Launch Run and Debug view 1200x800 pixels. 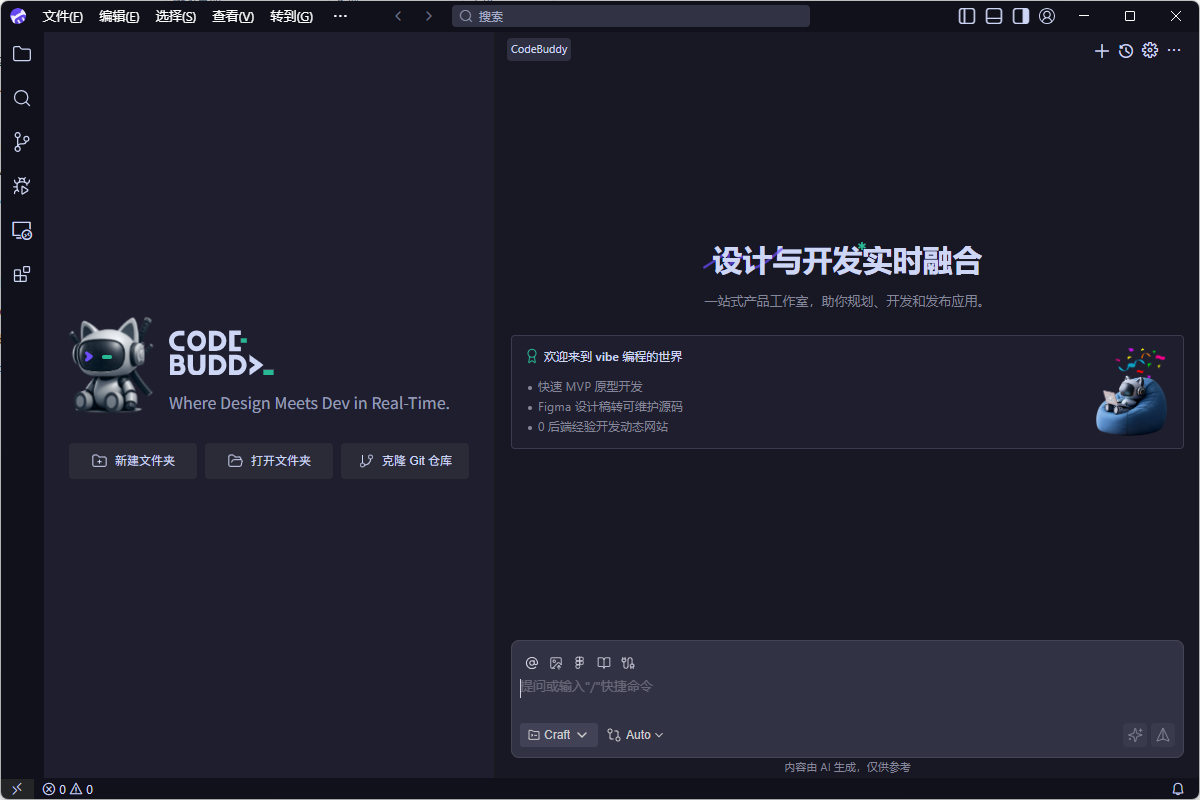tap(21, 186)
